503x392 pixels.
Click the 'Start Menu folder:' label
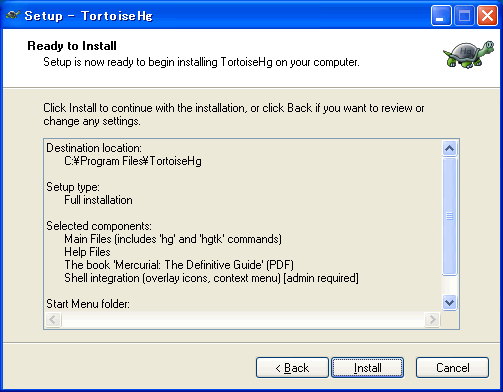88,304
